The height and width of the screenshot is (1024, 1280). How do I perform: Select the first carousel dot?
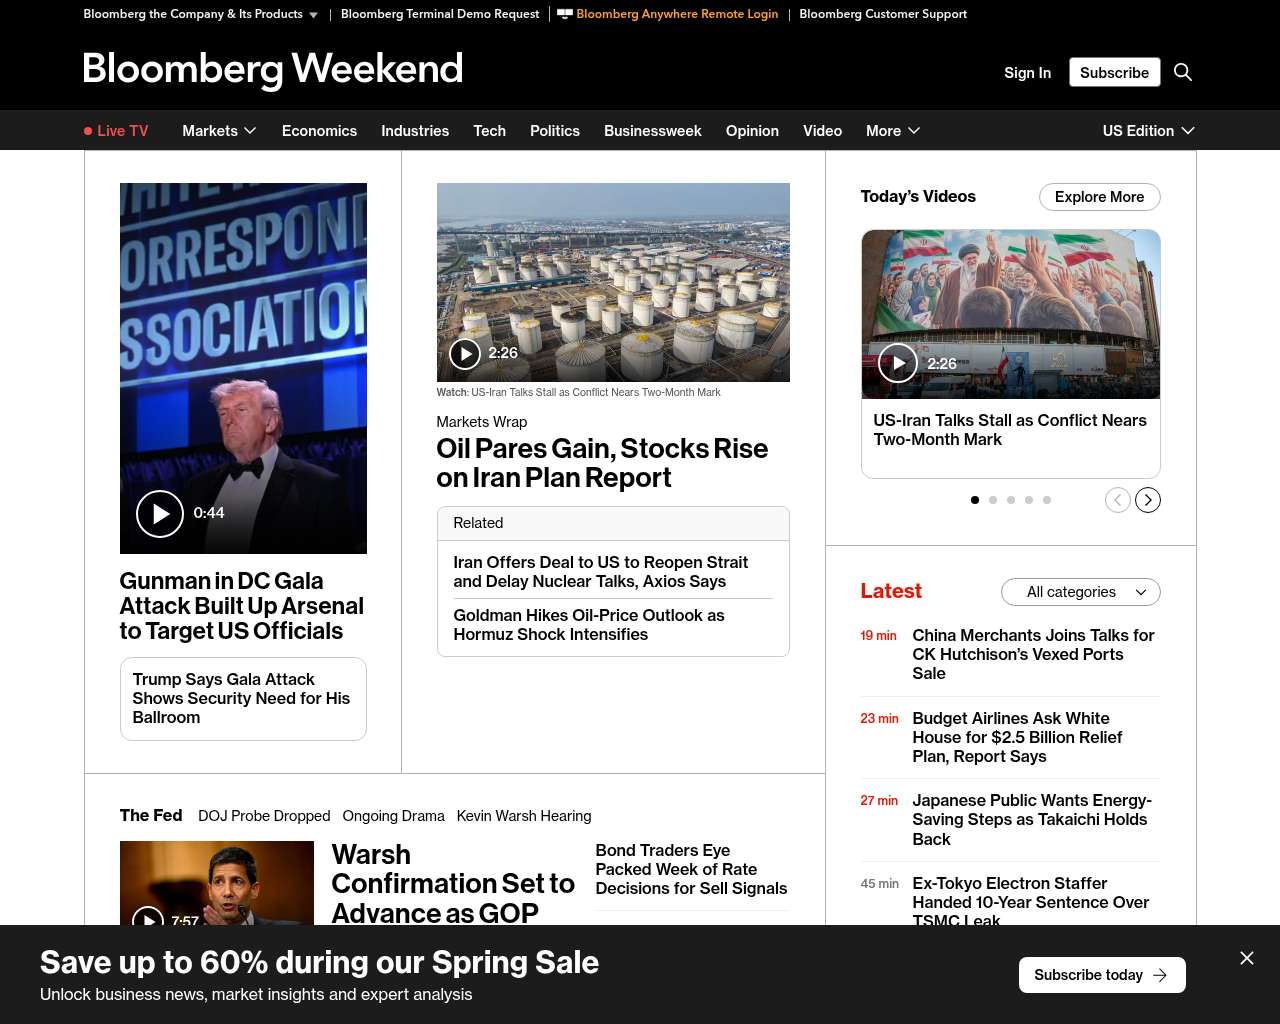click(x=975, y=500)
